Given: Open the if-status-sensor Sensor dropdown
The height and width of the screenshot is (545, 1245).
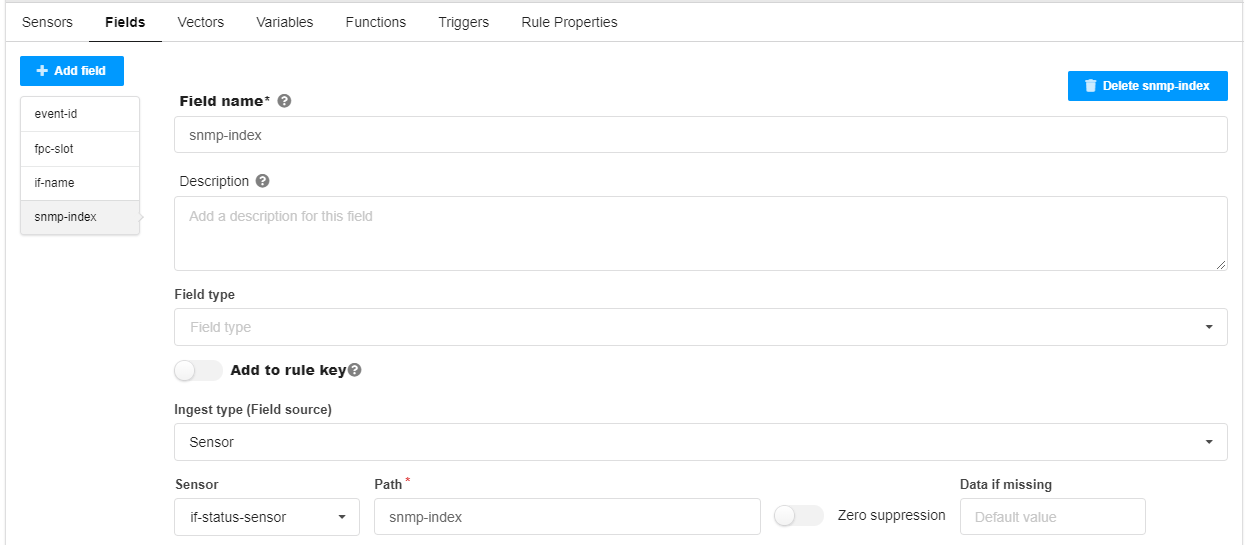Looking at the screenshot, I should [266, 517].
